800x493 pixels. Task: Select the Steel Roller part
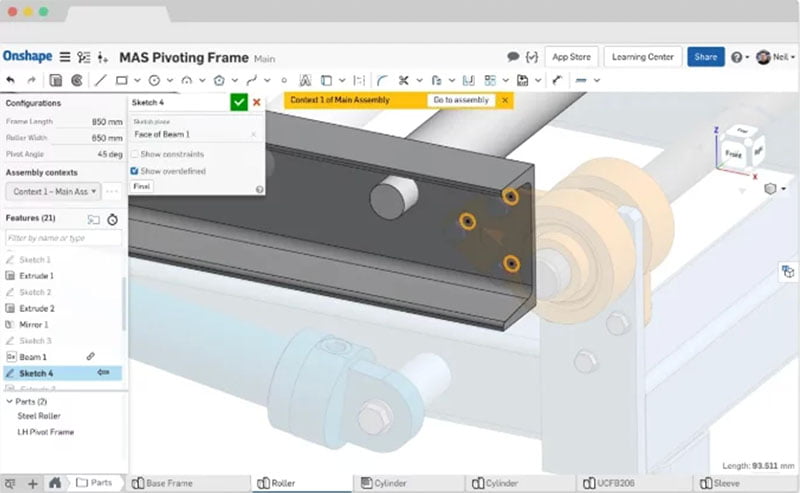pyautogui.click(x=39, y=416)
